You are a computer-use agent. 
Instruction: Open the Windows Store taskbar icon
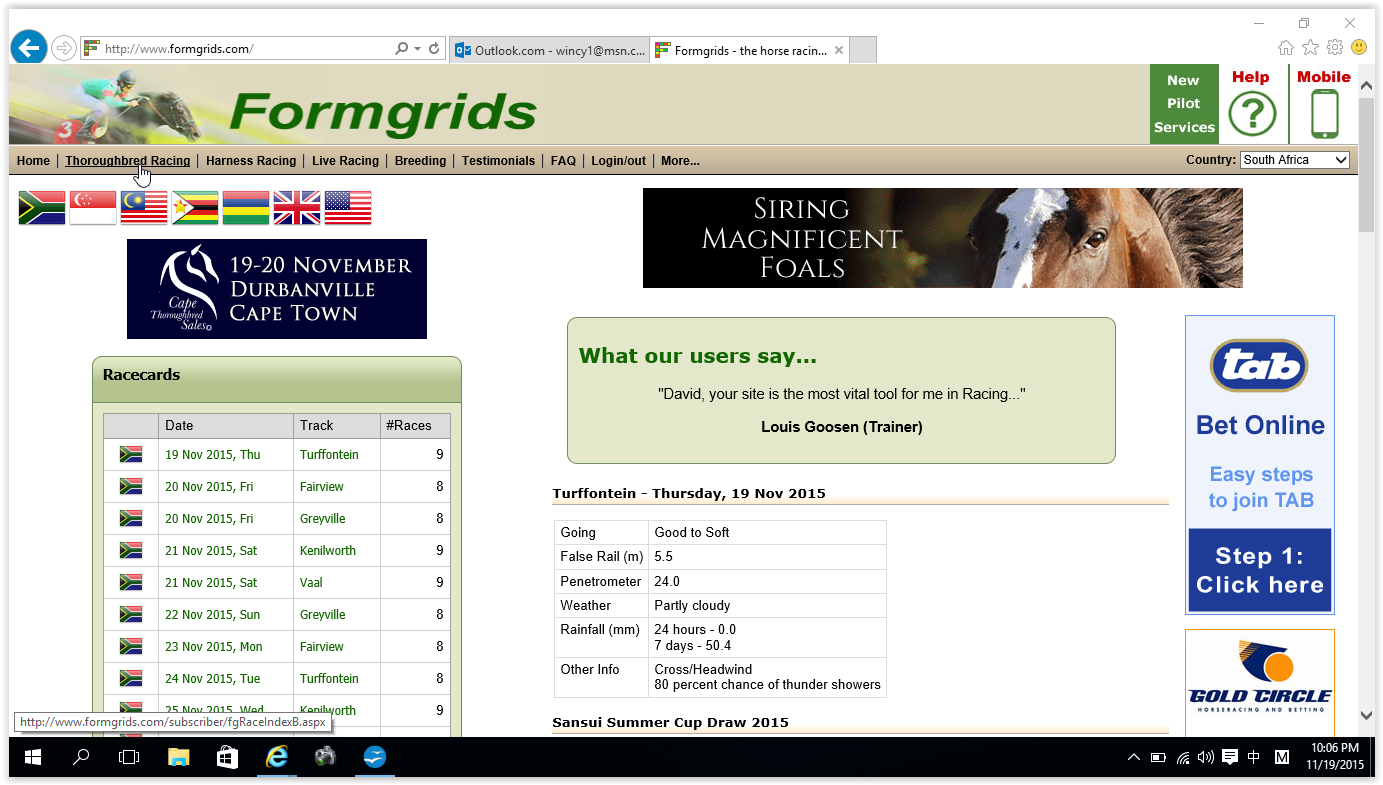coord(227,757)
